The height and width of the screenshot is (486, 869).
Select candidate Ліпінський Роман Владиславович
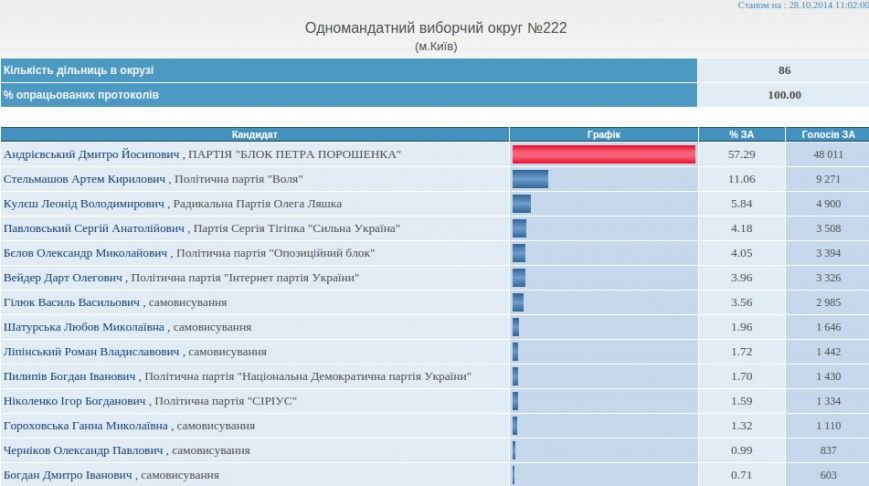pyautogui.click(x=91, y=351)
